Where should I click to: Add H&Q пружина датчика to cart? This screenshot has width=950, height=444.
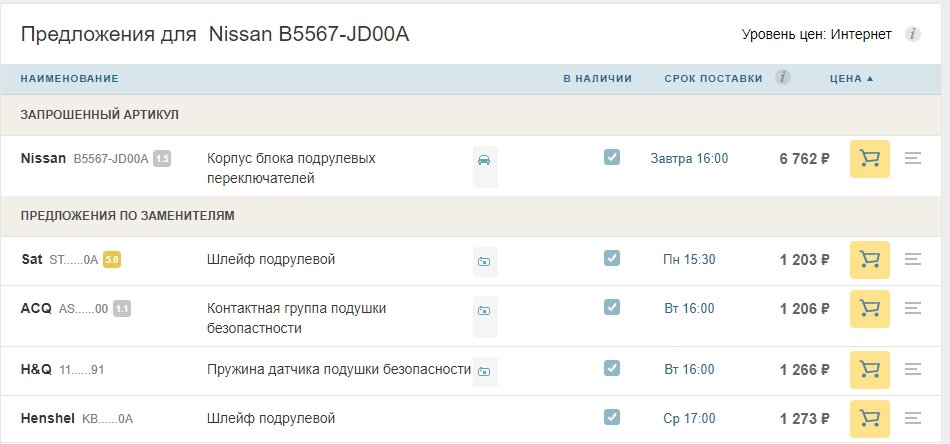pos(869,369)
